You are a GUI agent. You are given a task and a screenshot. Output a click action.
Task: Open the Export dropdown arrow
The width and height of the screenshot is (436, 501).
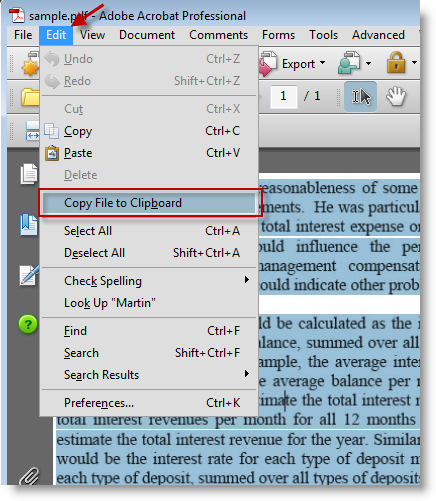pos(322,62)
